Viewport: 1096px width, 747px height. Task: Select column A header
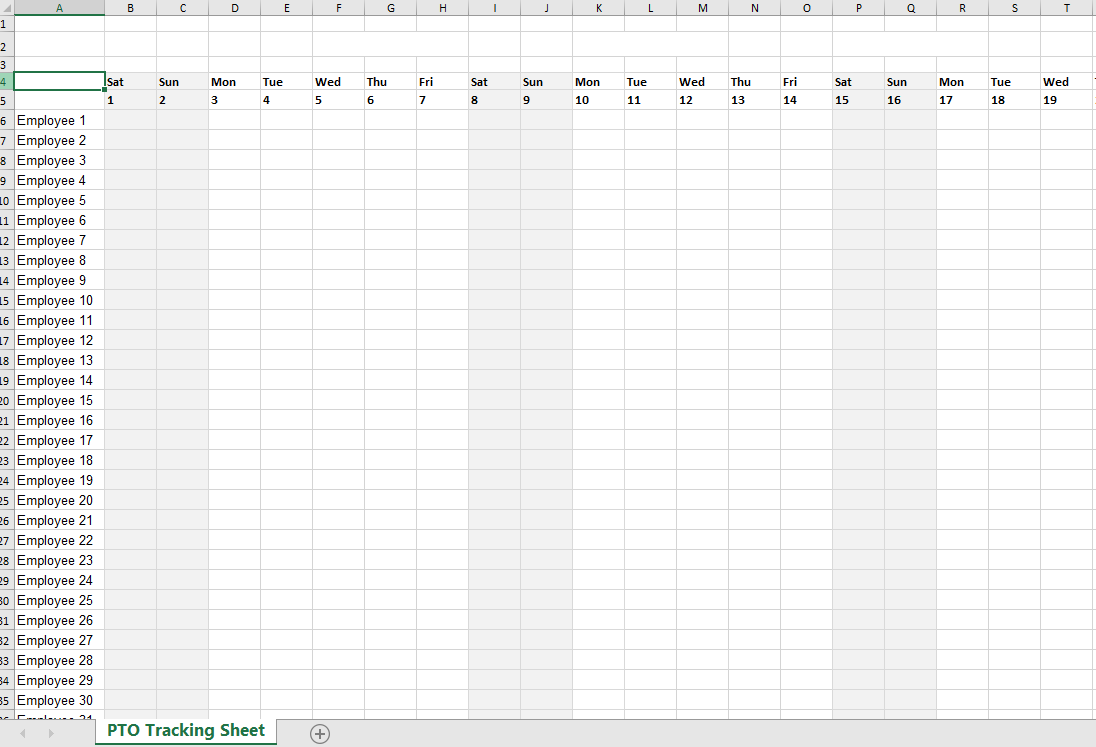pos(59,8)
